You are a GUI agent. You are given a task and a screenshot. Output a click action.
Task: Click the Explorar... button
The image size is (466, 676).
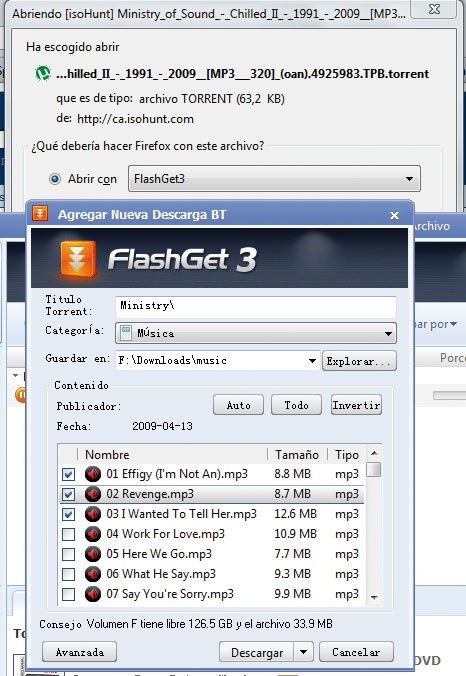[x=359, y=361]
